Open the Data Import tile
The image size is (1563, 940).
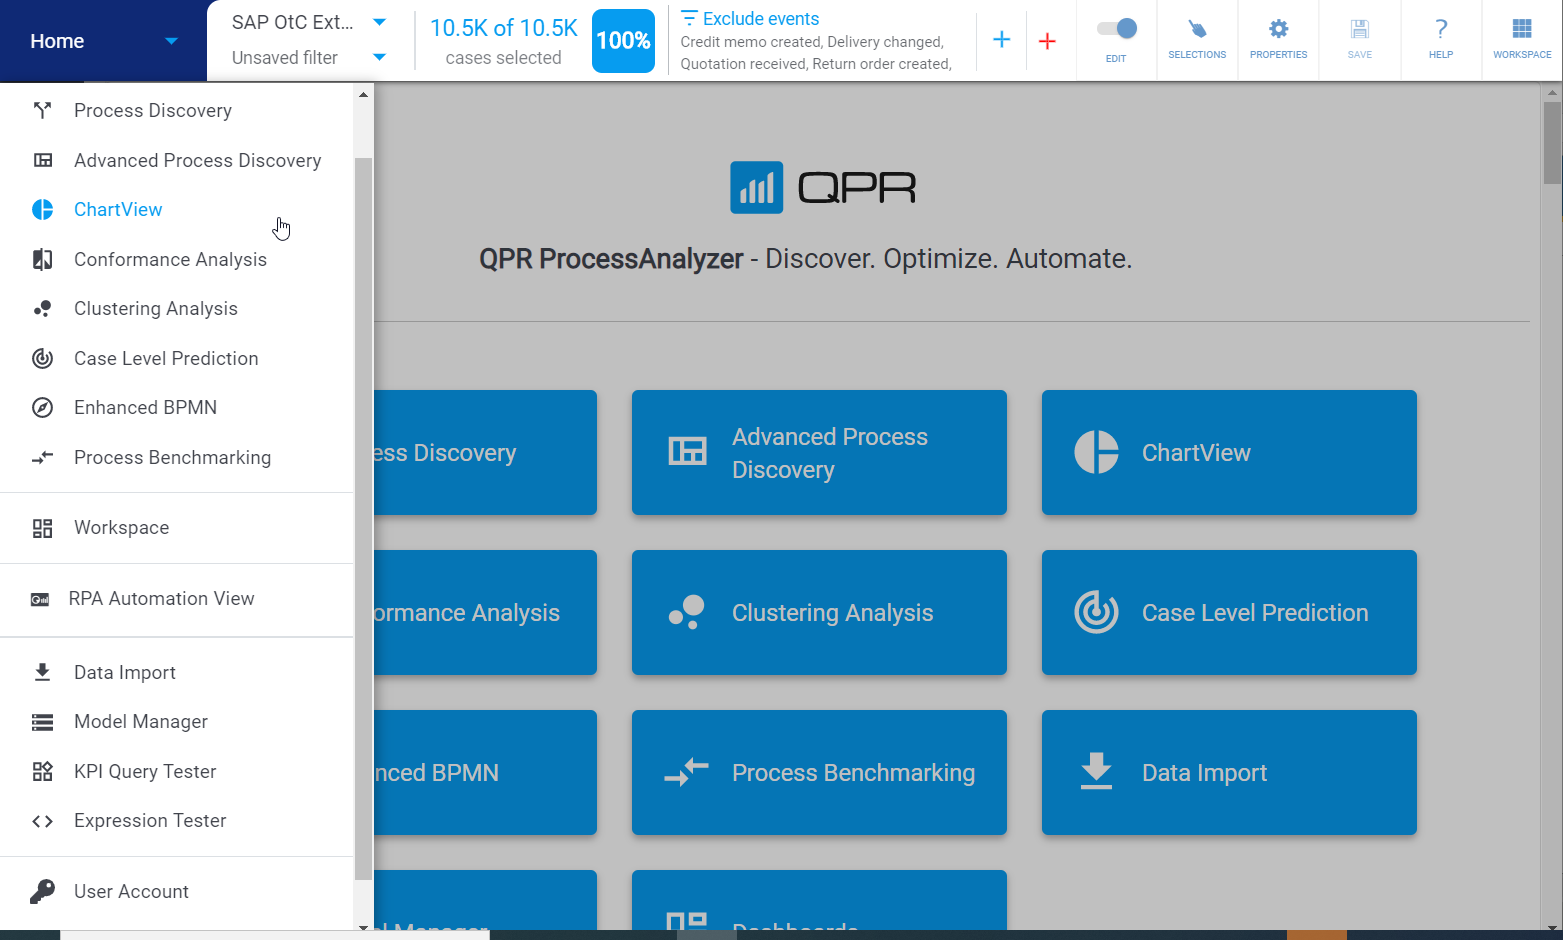pos(1229,773)
